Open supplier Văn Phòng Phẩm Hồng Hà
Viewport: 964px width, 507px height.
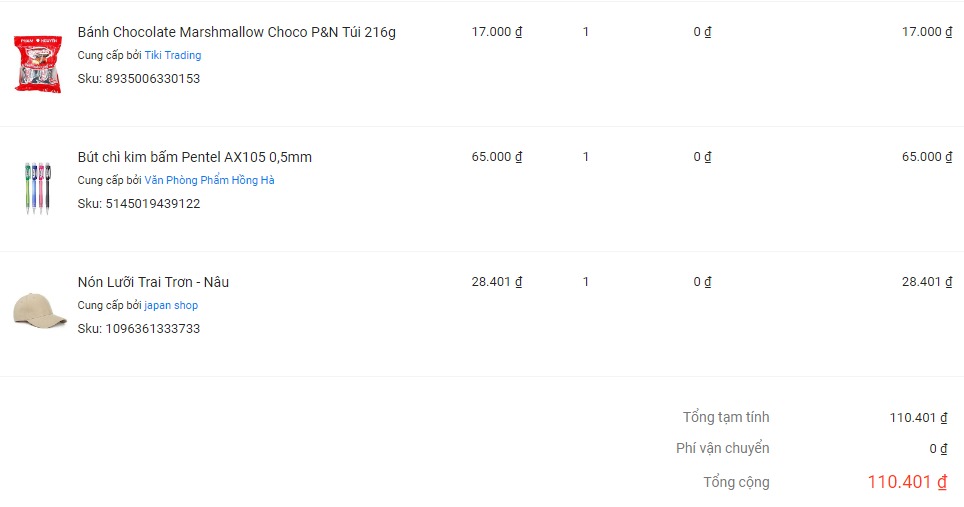(x=209, y=181)
